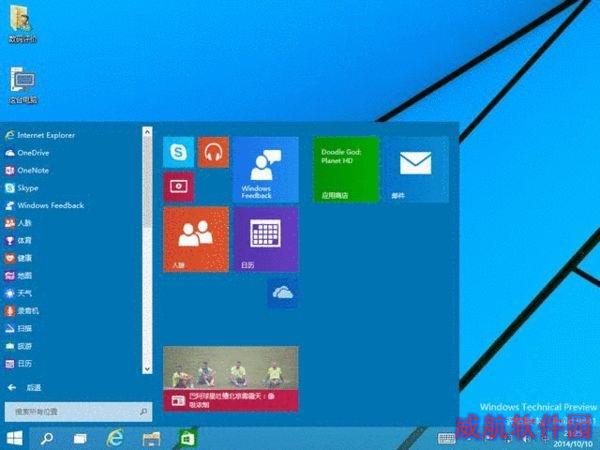Click the 2014/10/10 taskbar date

pos(573,444)
